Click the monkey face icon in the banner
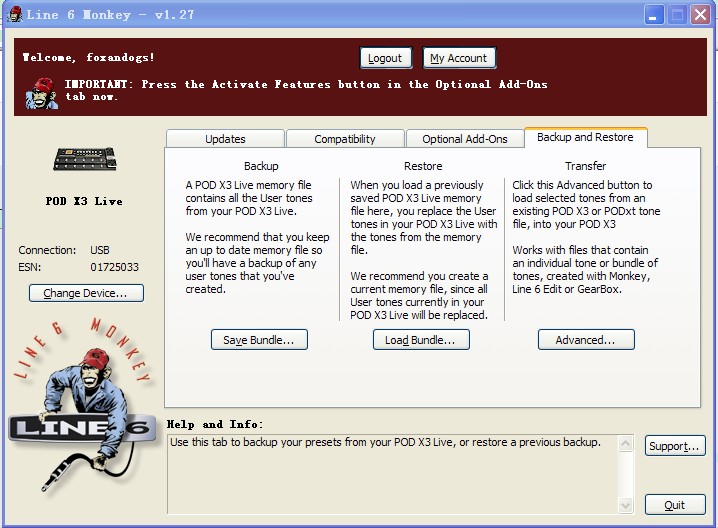The width and height of the screenshot is (718, 528). click(41, 93)
